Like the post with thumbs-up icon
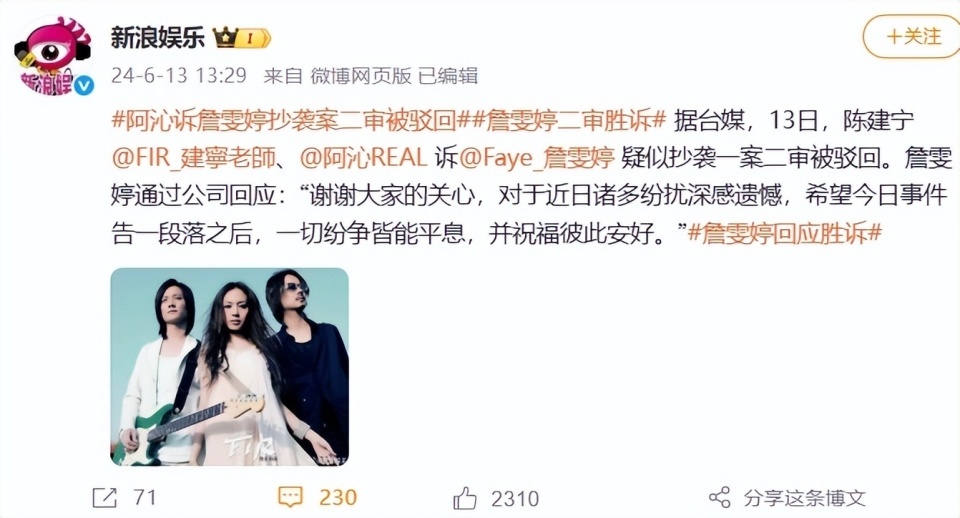This screenshot has height=518, width=960. 465,498
